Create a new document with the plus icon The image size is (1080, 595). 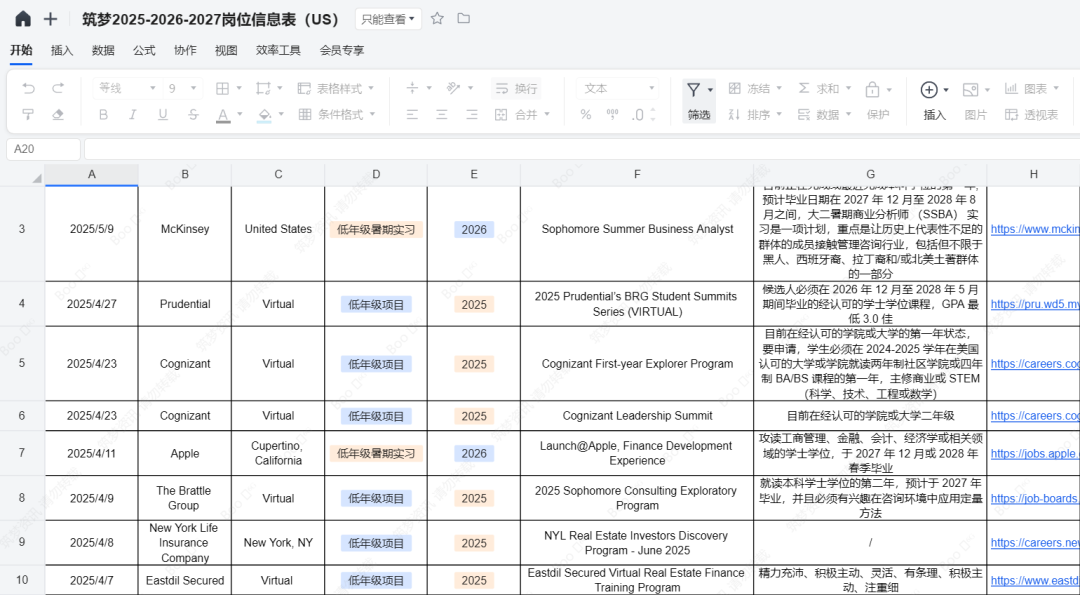[50, 19]
